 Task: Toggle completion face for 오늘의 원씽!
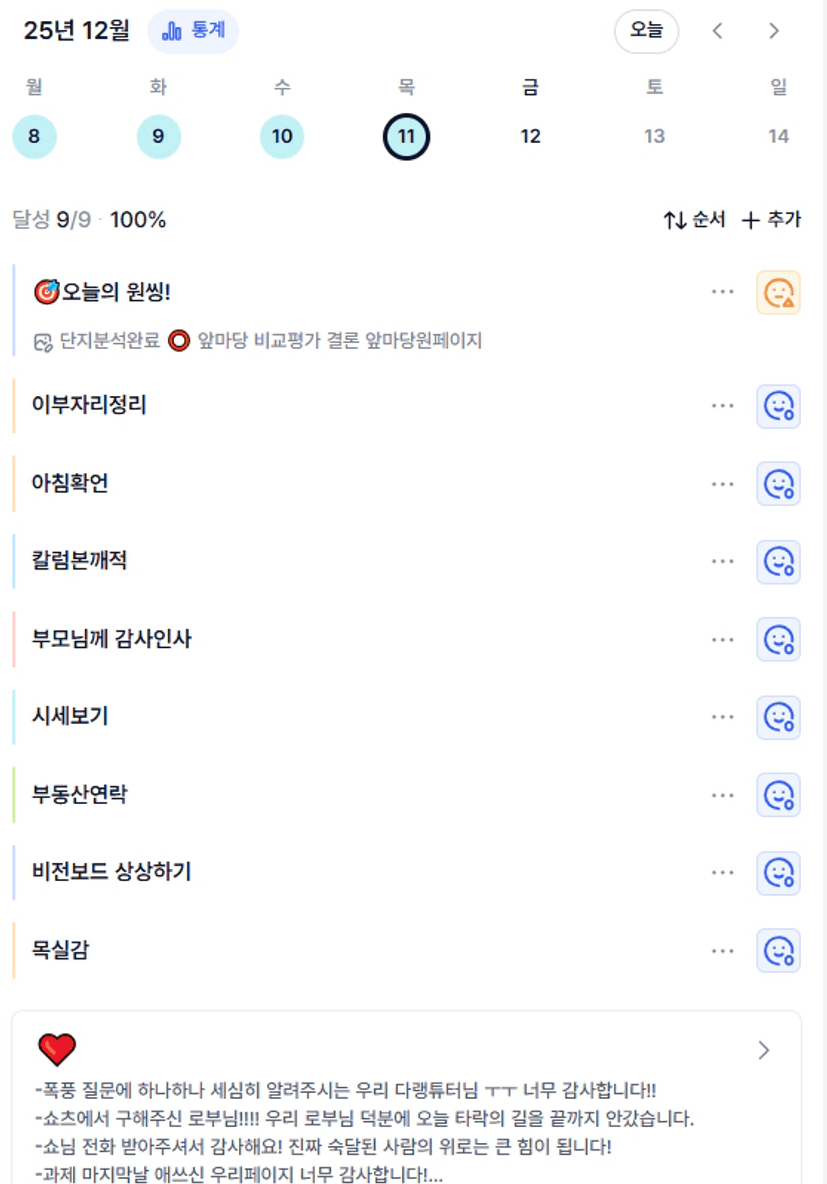778,293
